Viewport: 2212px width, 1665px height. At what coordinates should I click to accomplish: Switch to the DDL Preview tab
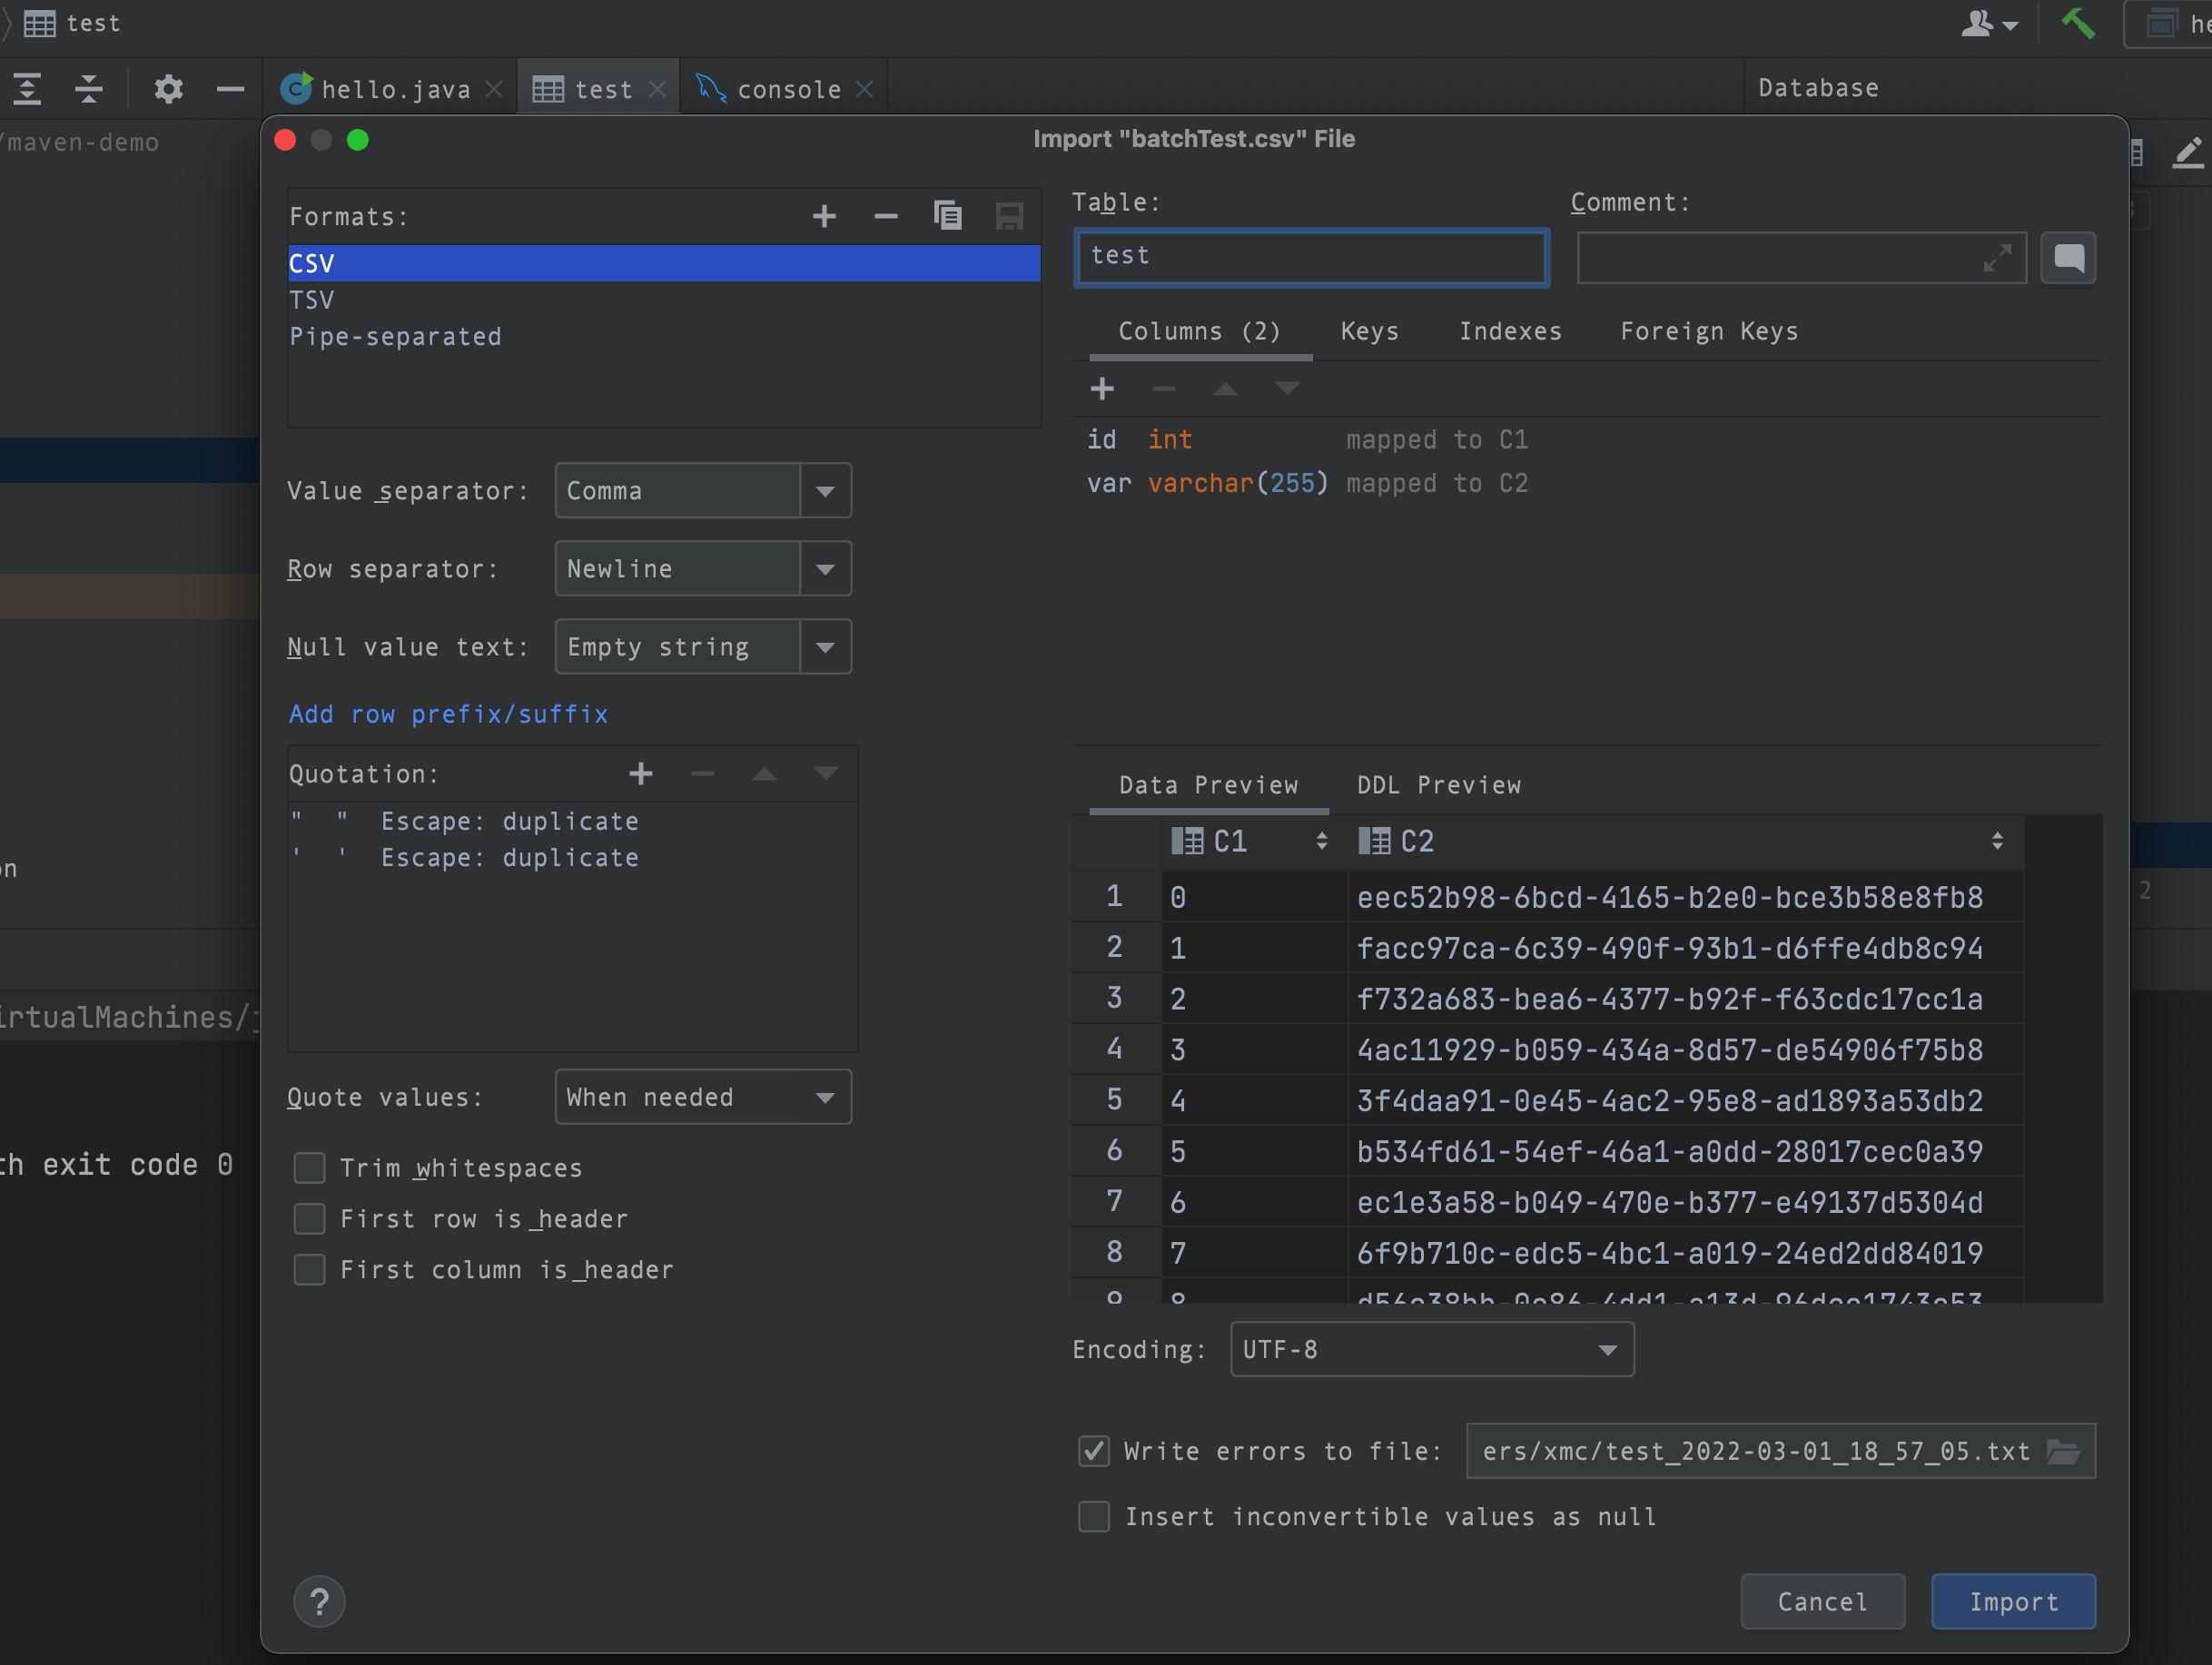1438,785
